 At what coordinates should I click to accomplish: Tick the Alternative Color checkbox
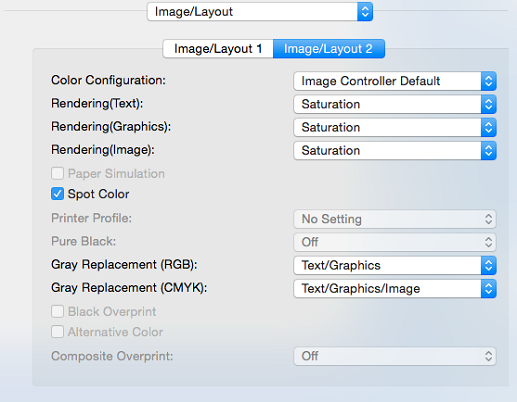[57, 332]
